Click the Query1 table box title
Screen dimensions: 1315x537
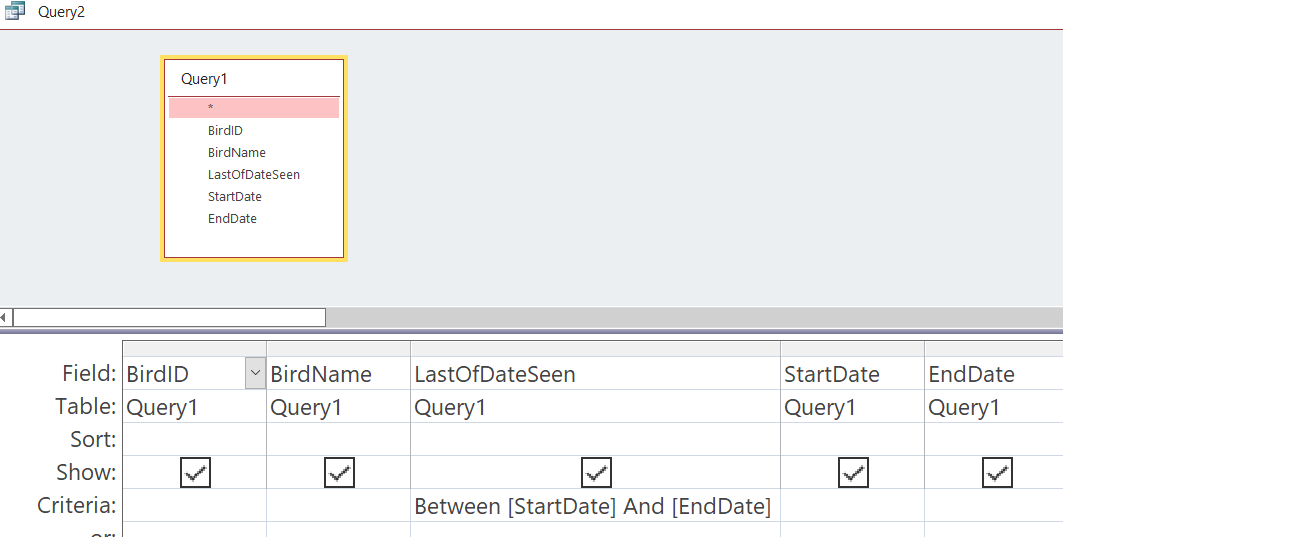204,79
